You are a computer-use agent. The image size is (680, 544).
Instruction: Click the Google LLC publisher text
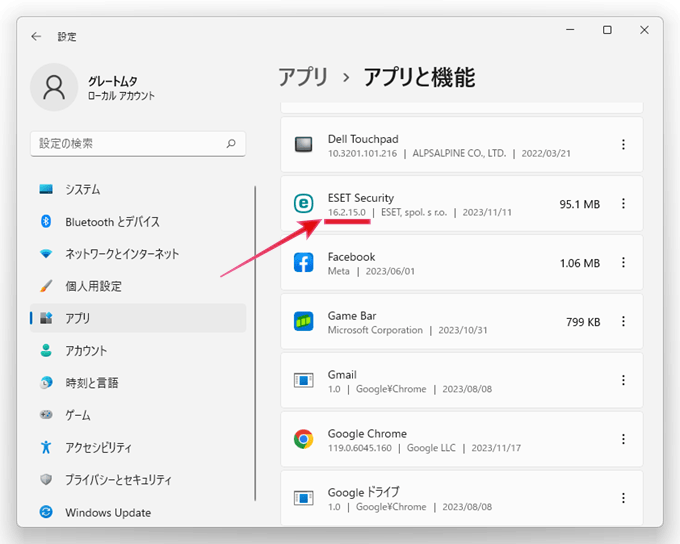point(431,448)
